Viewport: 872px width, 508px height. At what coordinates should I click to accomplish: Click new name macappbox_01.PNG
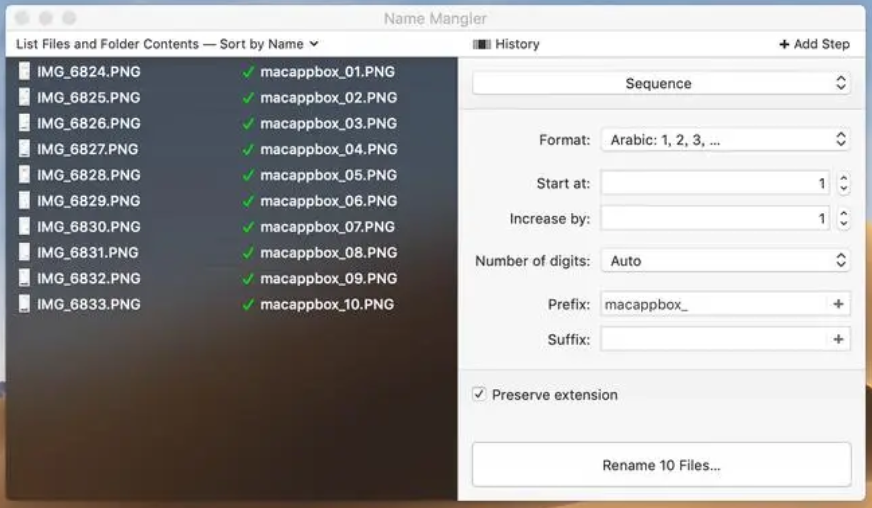point(328,72)
